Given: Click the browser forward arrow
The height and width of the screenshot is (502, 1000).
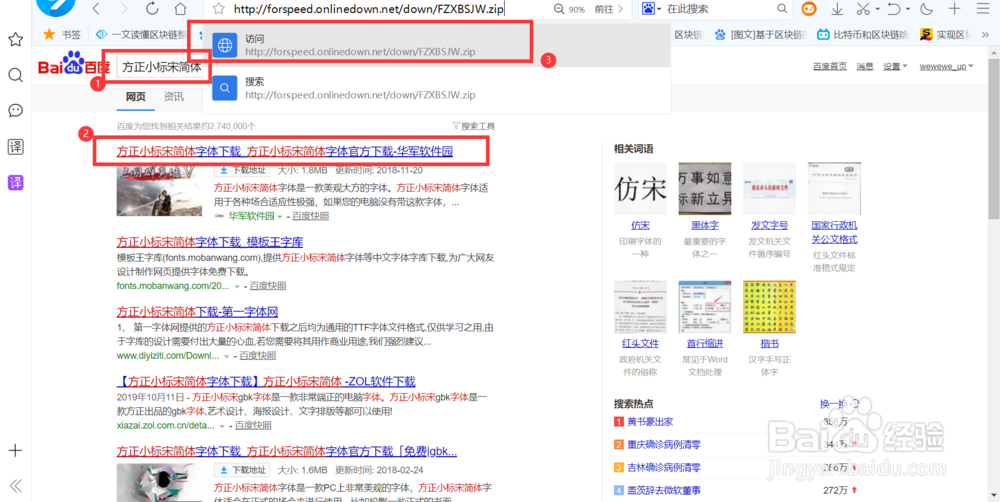Looking at the screenshot, I should pos(124,9).
